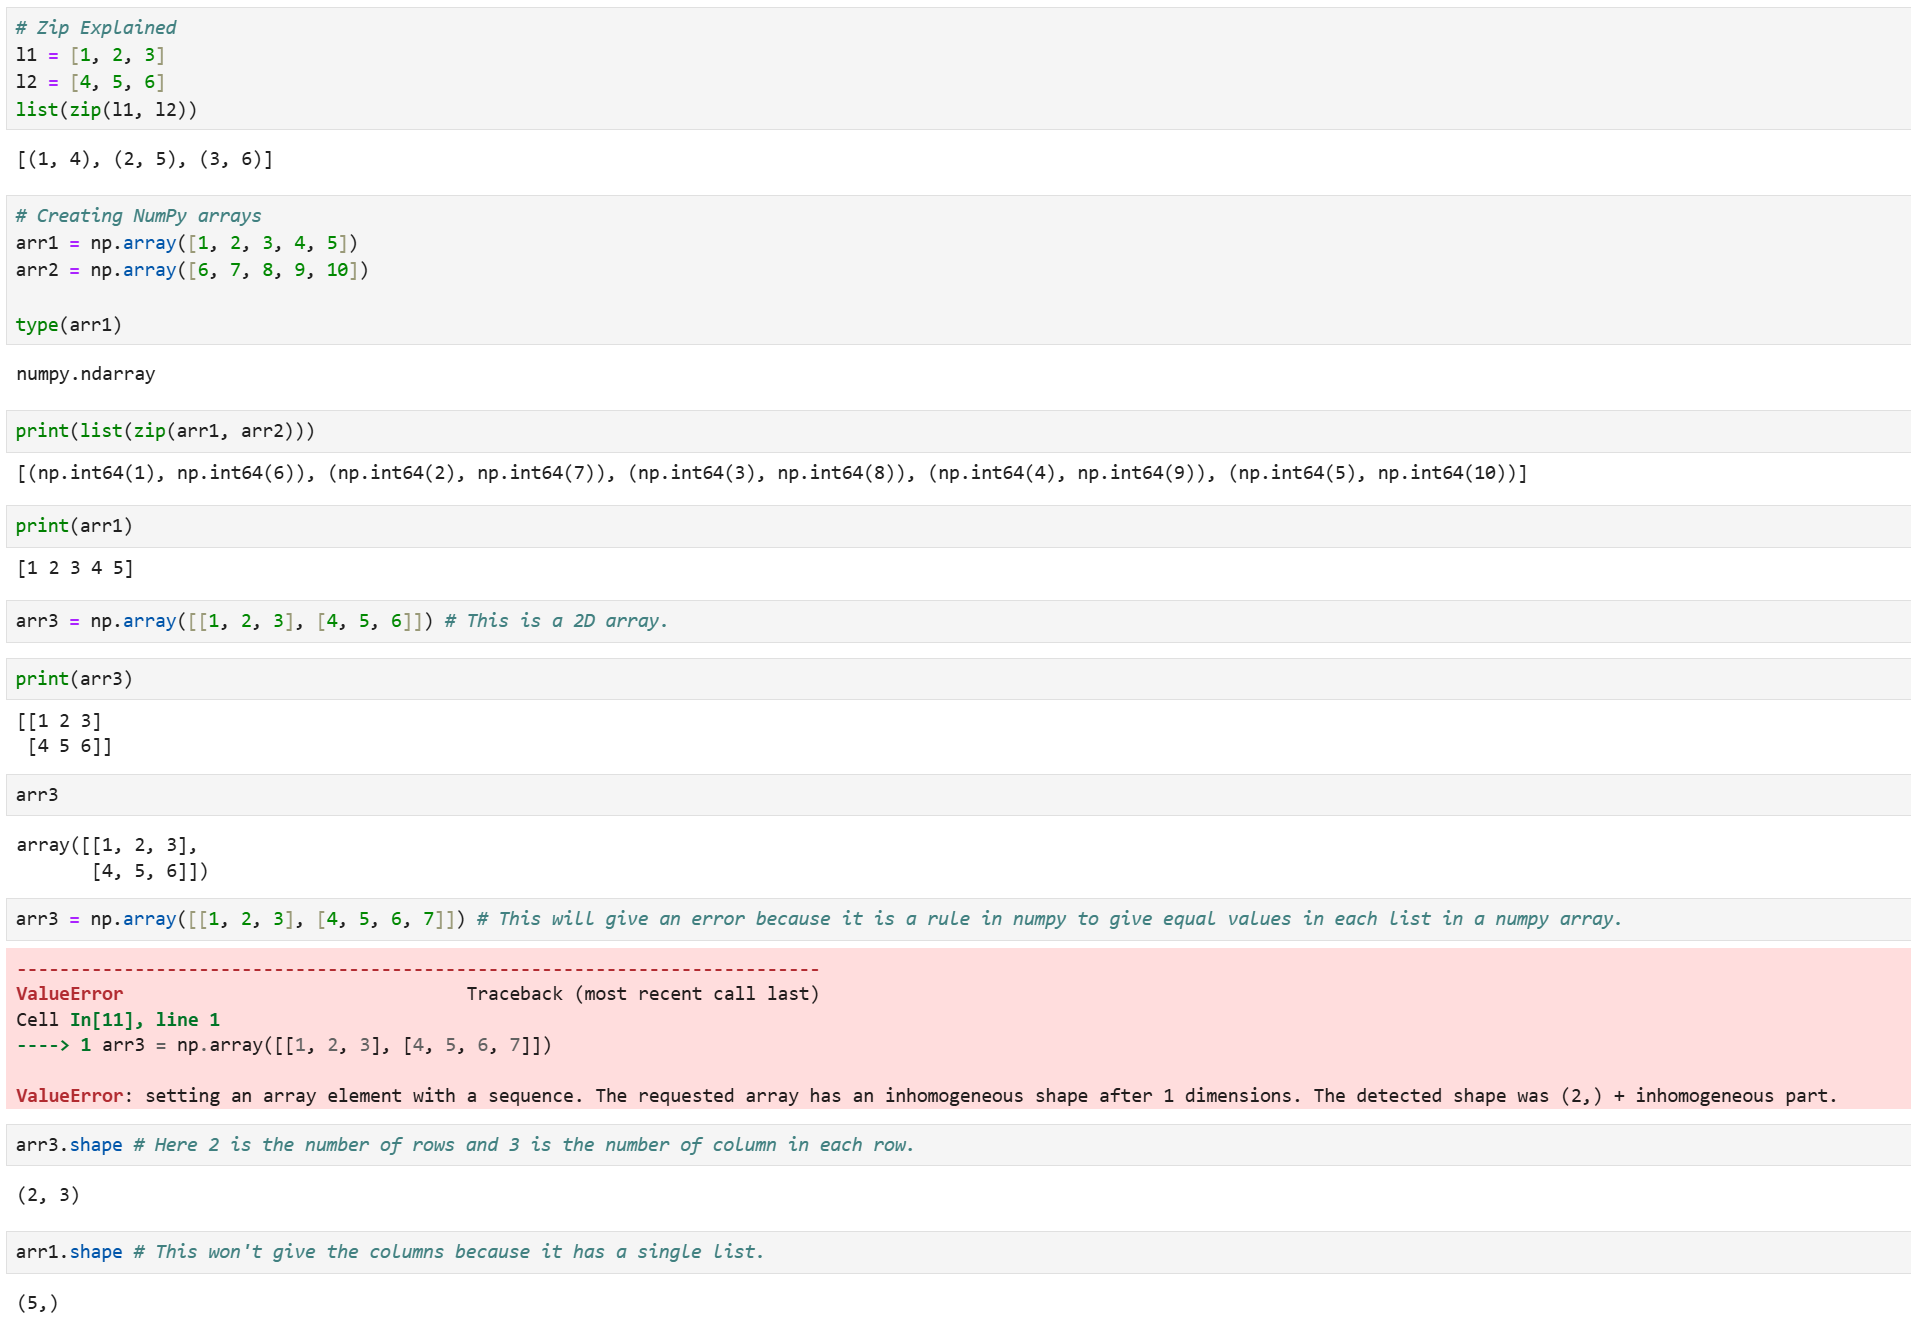This screenshot has width=1911, height=1323.
Task: Click the [1 2 3 4 5] output
Action: pyautogui.click(x=75, y=568)
